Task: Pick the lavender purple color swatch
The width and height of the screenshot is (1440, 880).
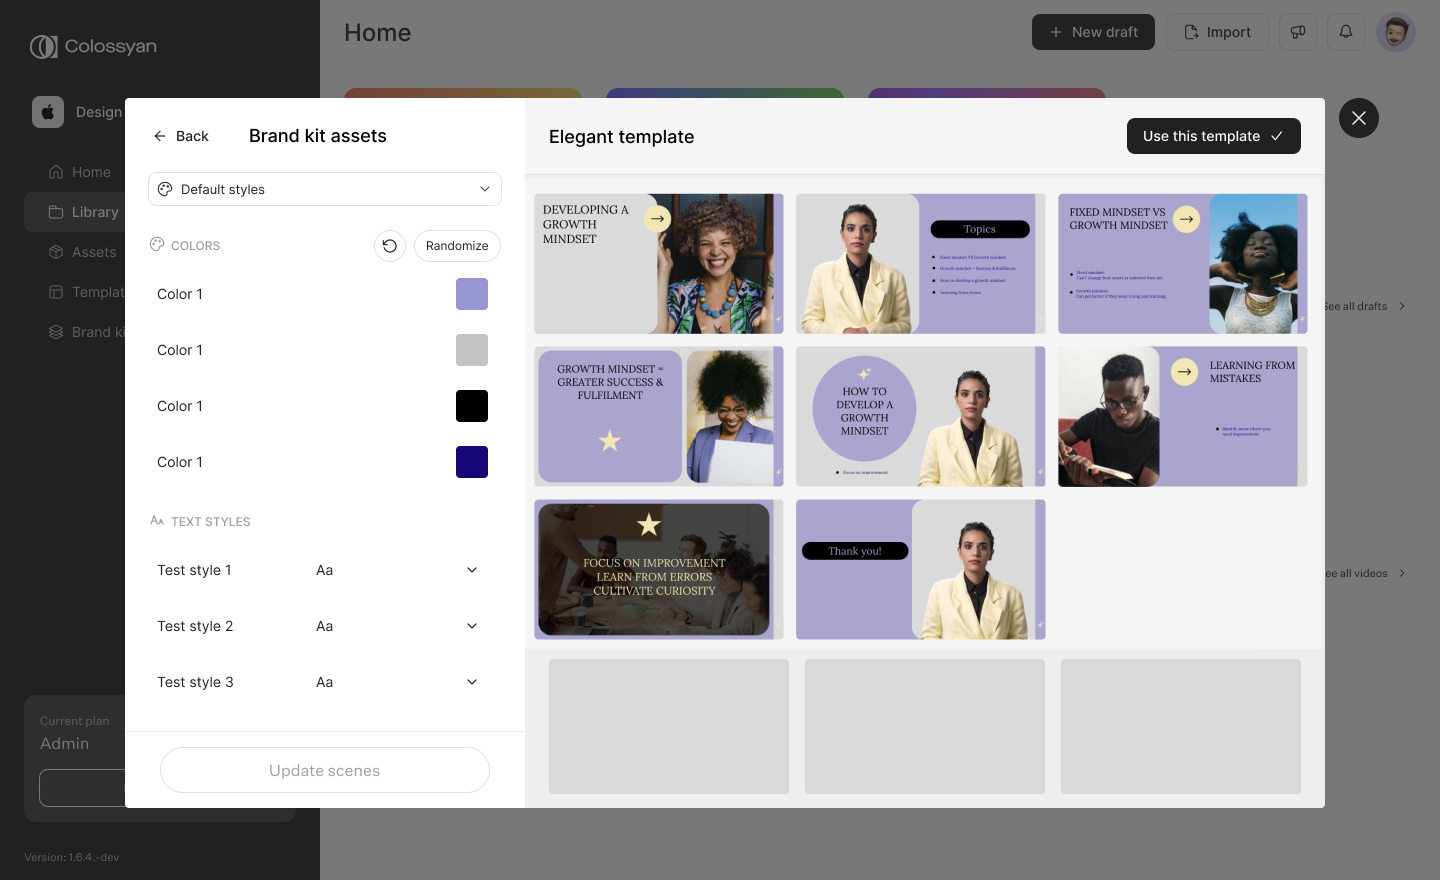Action: click(472, 294)
